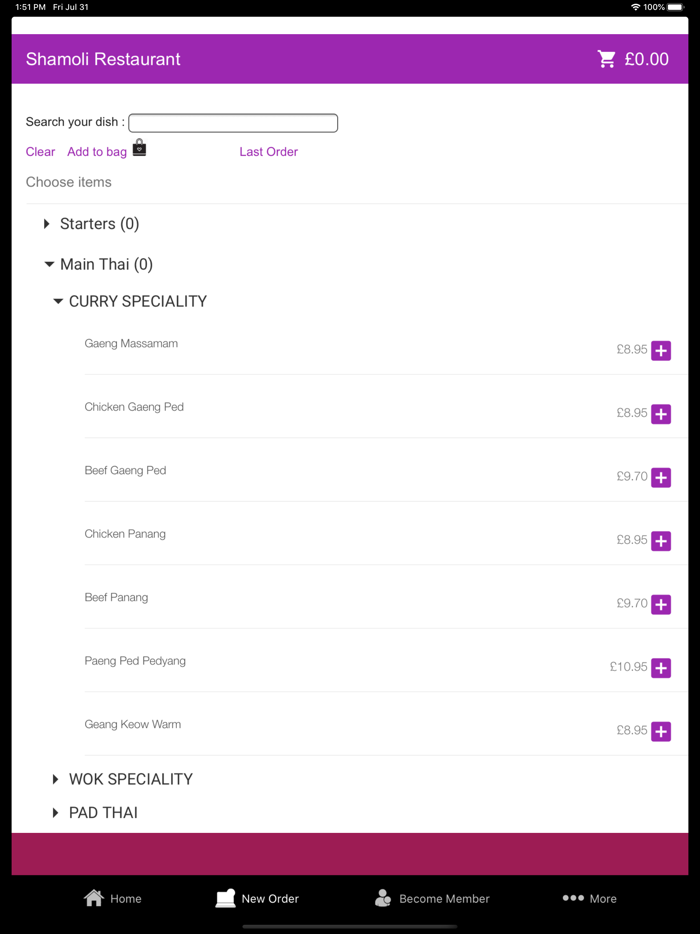Screen dimensions: 700x934
Task: Click the Clear link
Action: pyautogui.click(x=41, y=152)
